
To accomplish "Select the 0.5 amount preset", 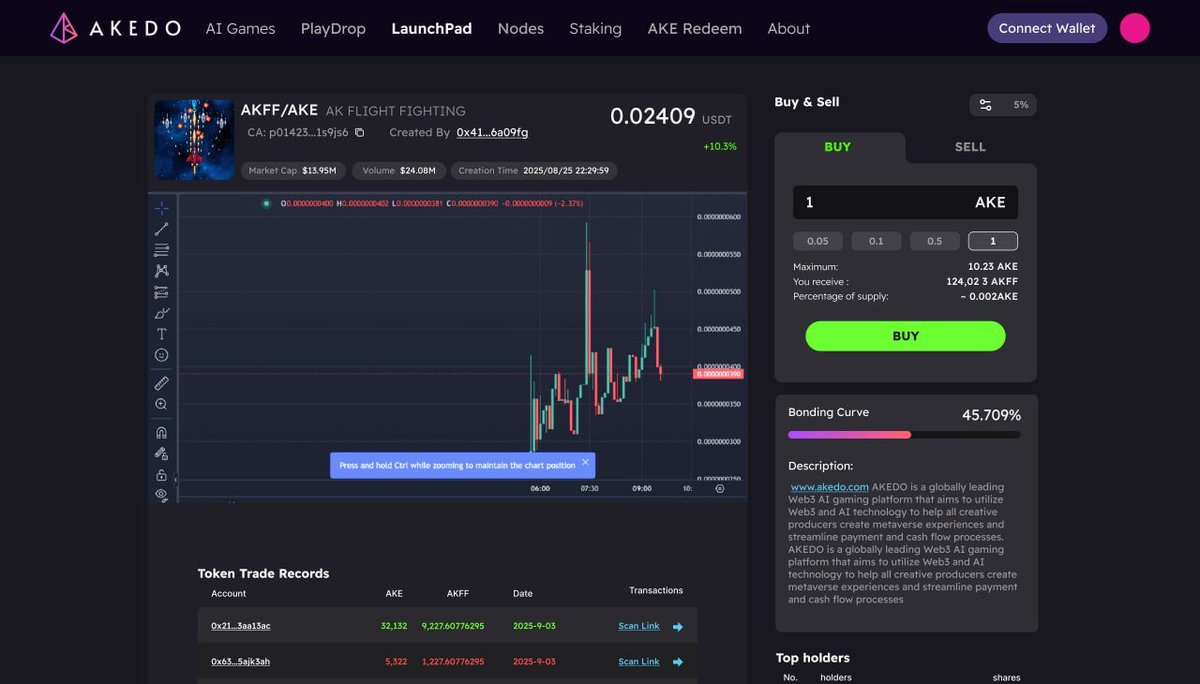I will 934,241.
